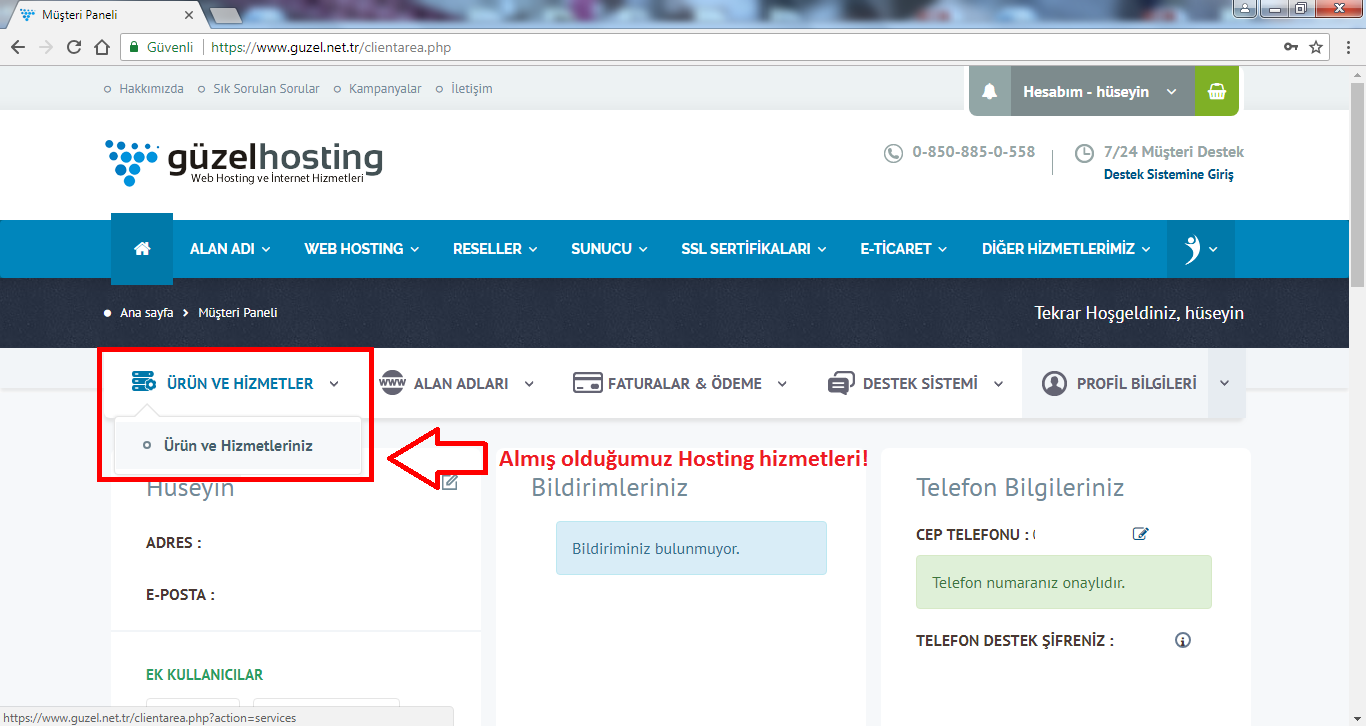Open the ALAN ADI dropdown menu
1368x726 pixels.
230,249
